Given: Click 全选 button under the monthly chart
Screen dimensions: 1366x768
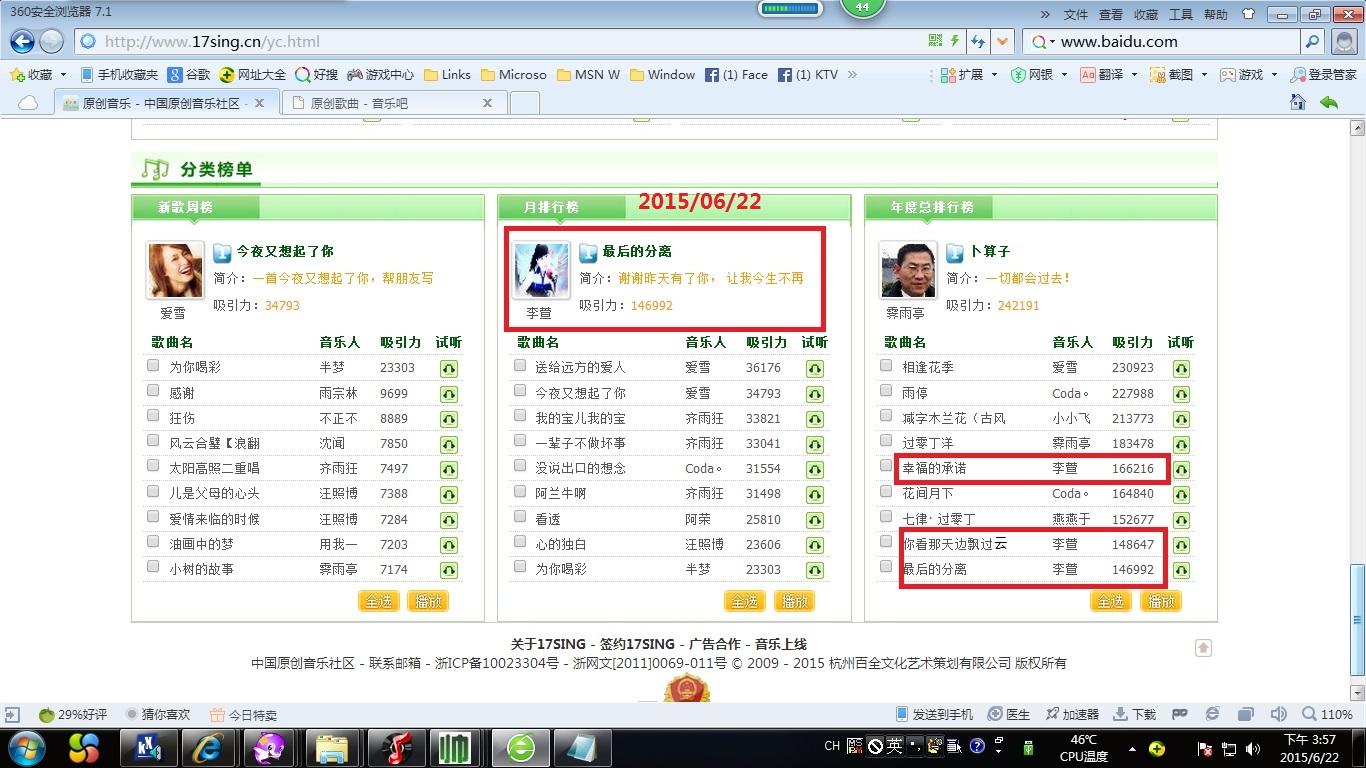Looking at the screenshot, I should pyautogui.click(x=744, y=601).
